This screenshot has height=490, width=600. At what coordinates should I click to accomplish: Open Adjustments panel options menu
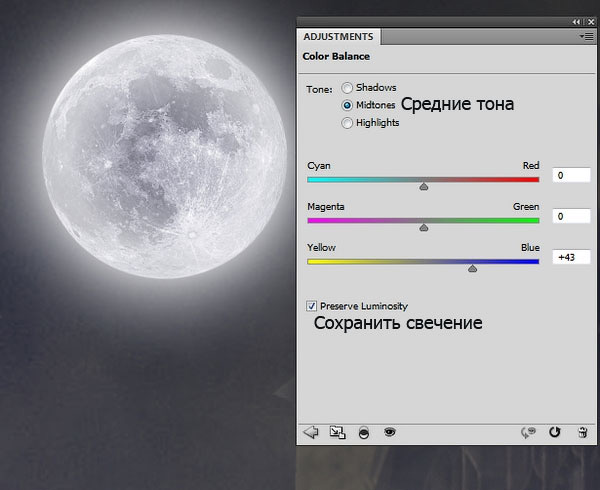(586, 36)
